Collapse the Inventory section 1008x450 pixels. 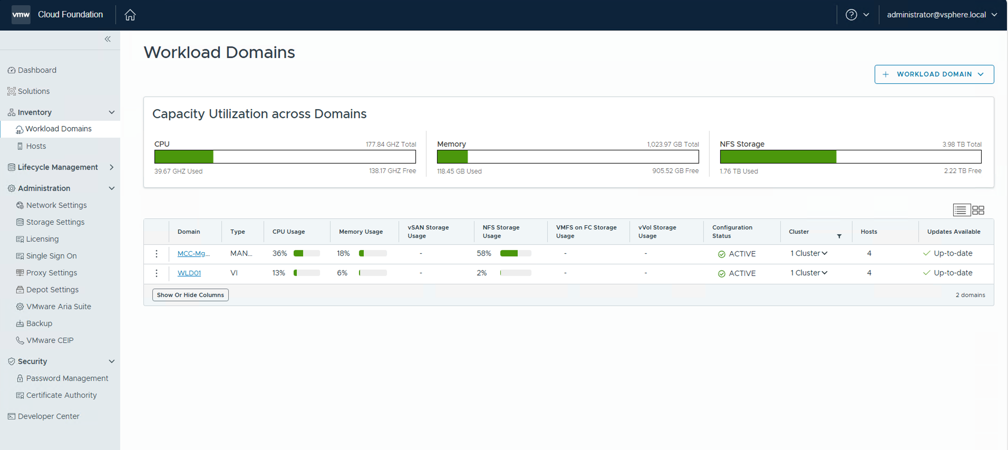tap(111, 112)
